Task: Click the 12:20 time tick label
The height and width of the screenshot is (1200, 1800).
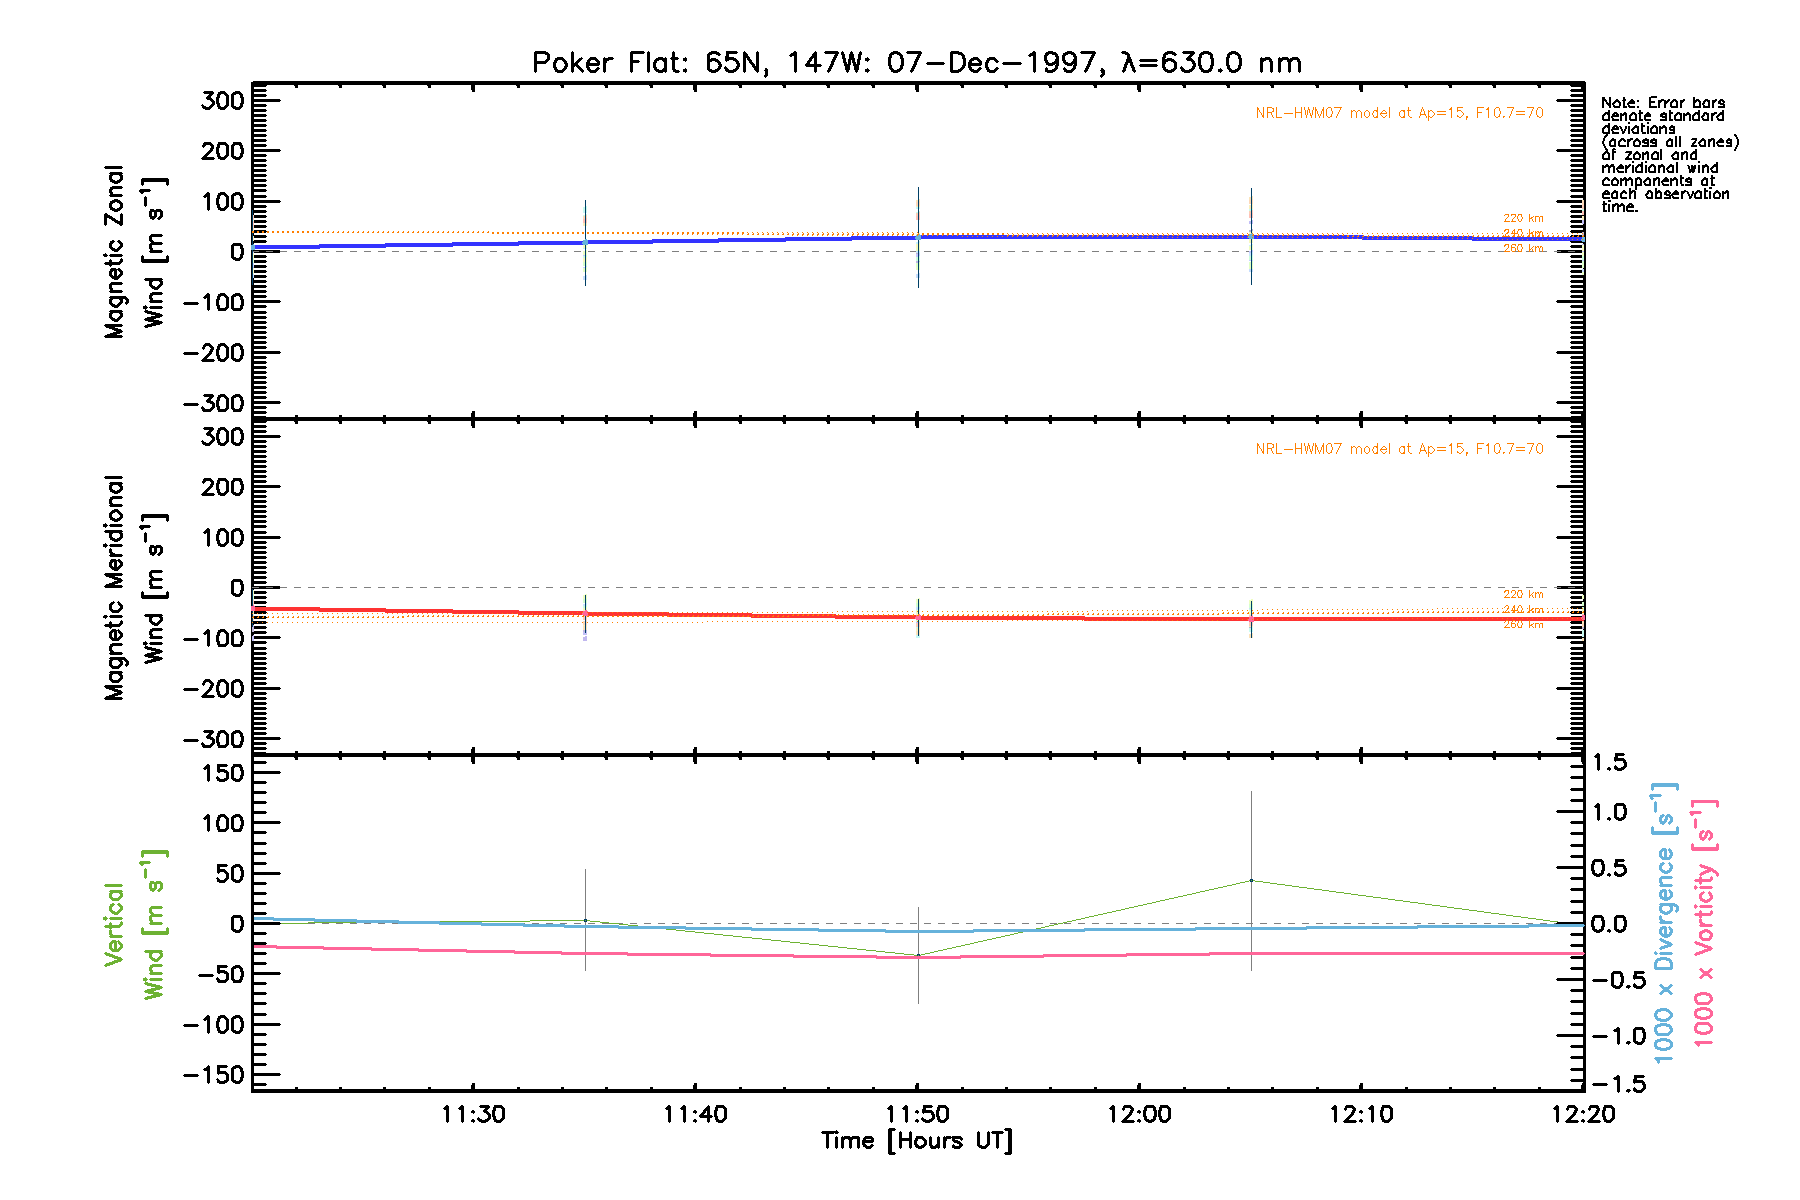Action: point(1582,1114)
